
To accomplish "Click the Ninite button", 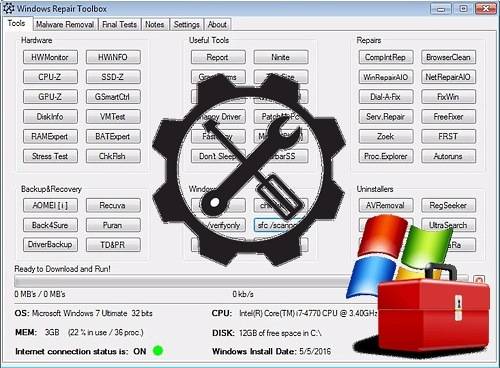I will [281, 57].
